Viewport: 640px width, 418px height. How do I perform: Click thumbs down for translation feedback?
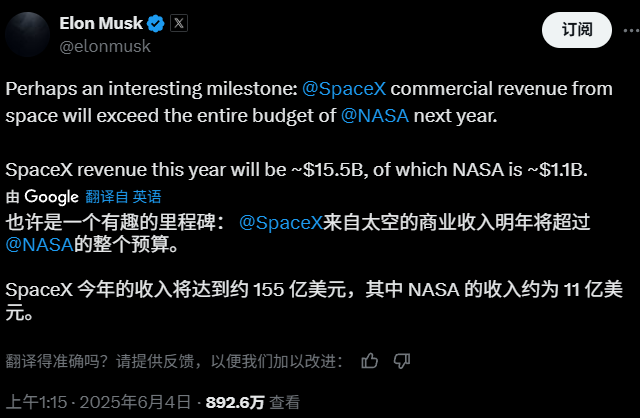402,360
